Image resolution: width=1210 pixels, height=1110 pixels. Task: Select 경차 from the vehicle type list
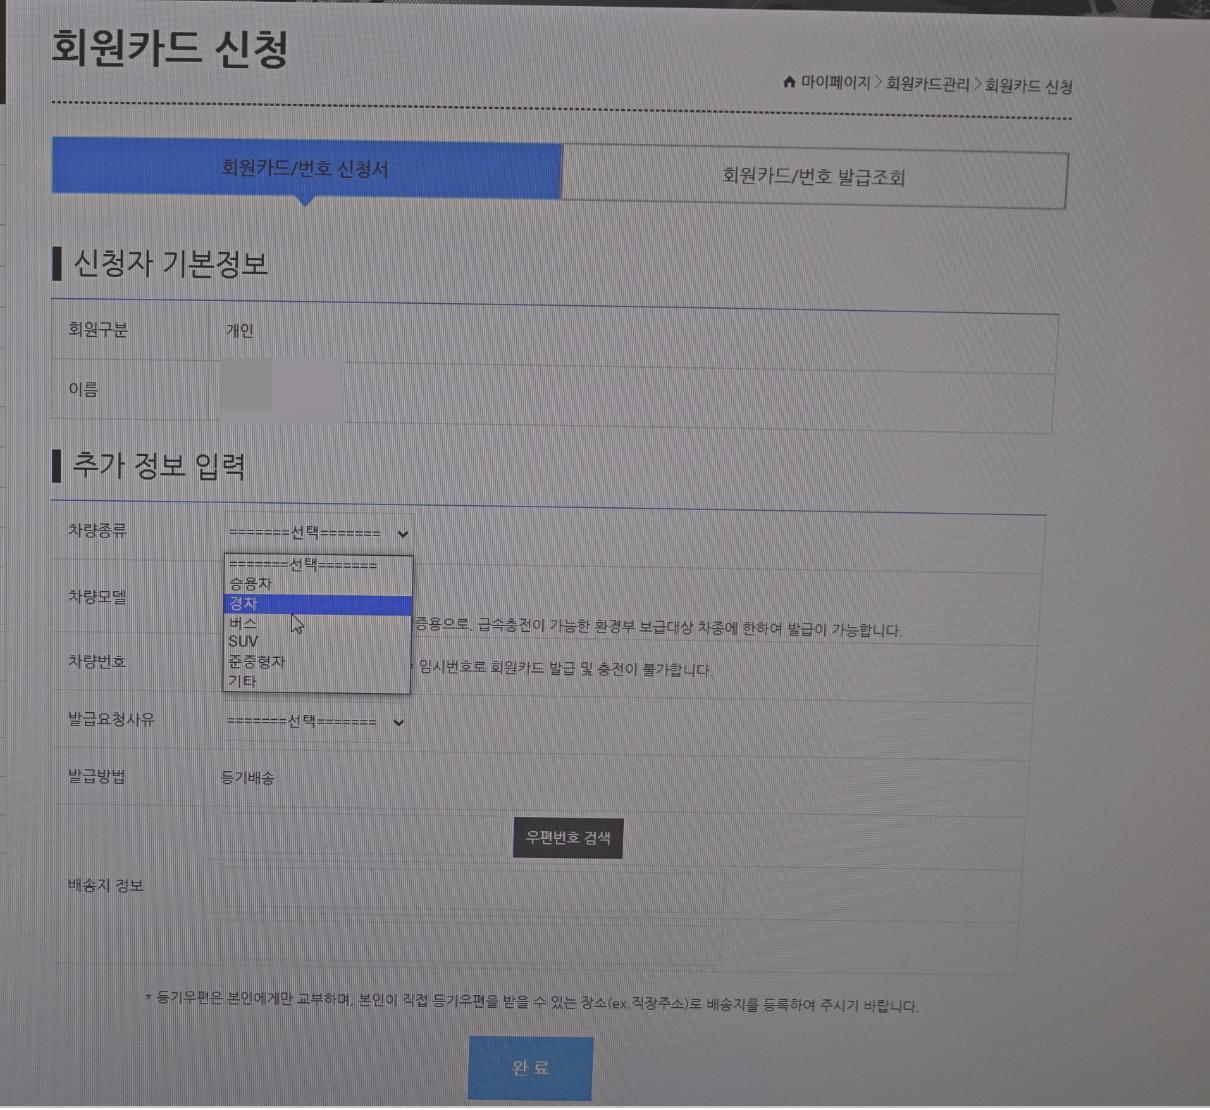coord(300,603)
